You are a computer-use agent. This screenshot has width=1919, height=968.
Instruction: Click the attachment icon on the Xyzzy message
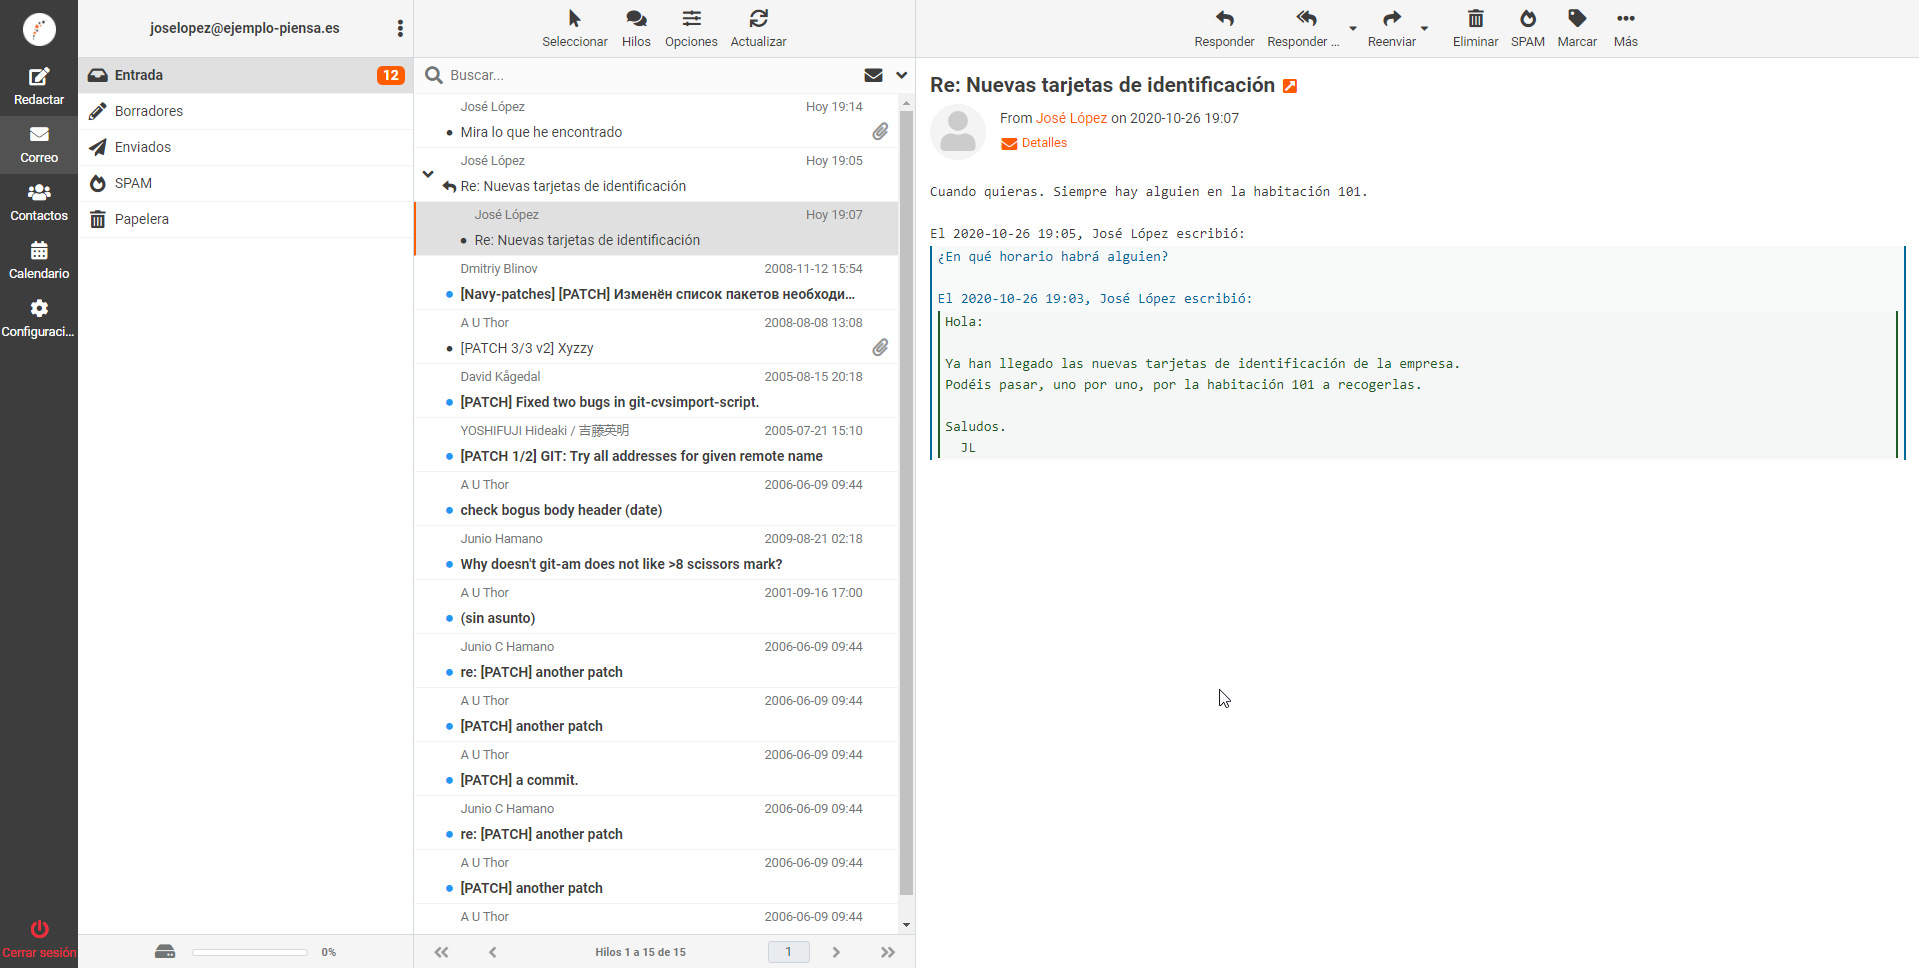[x=880, y=348]
